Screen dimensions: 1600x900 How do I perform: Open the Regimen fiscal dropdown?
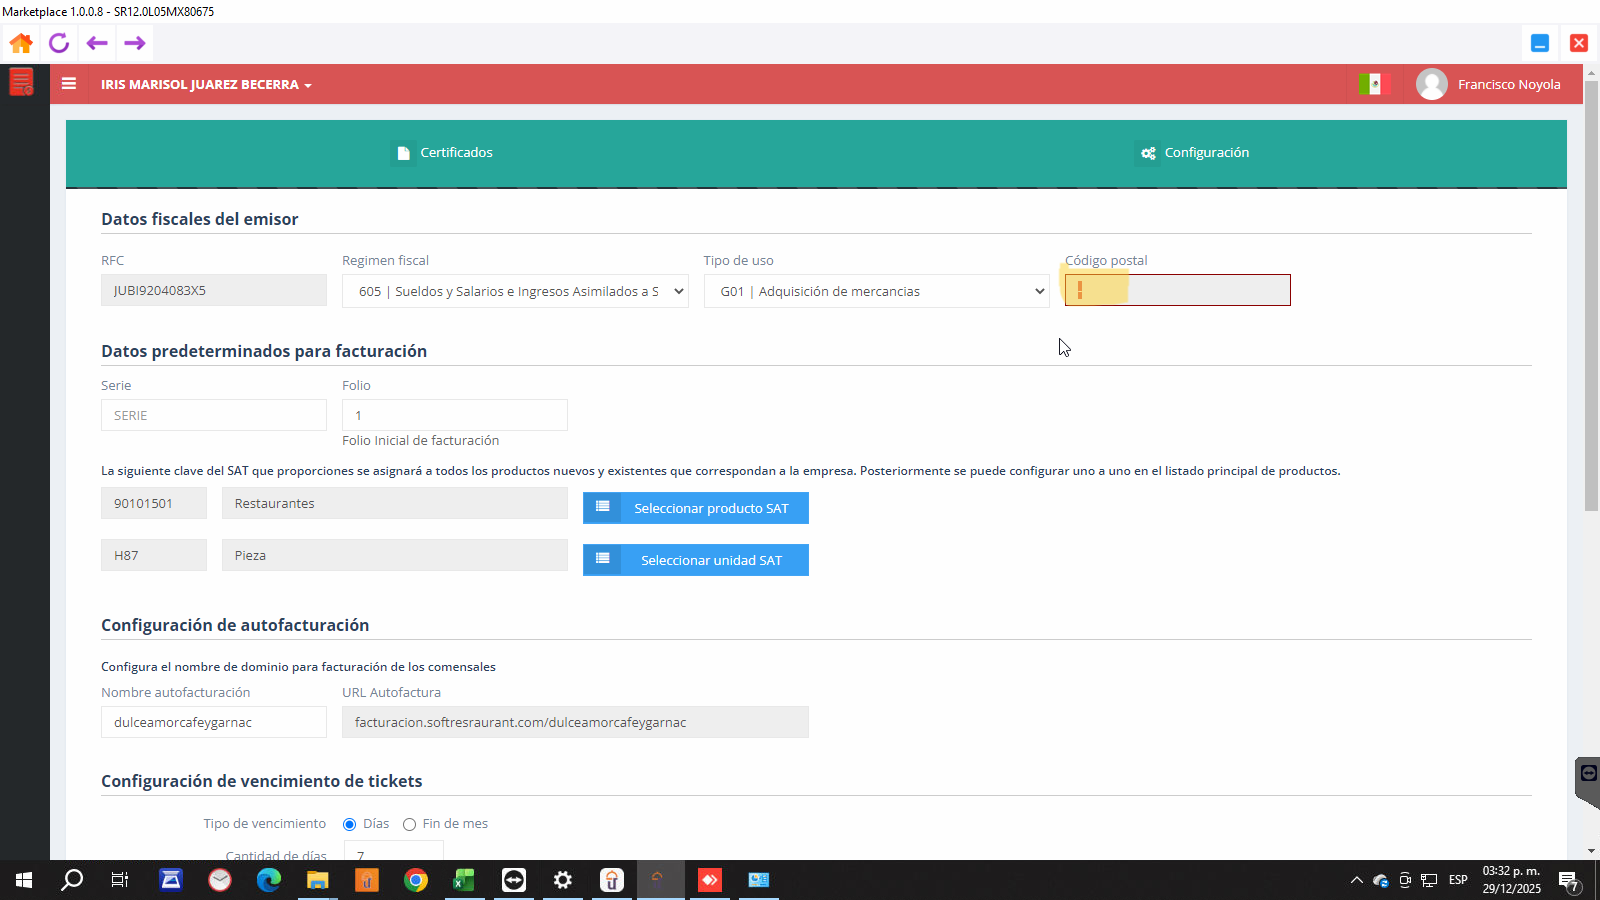(515, 291)
